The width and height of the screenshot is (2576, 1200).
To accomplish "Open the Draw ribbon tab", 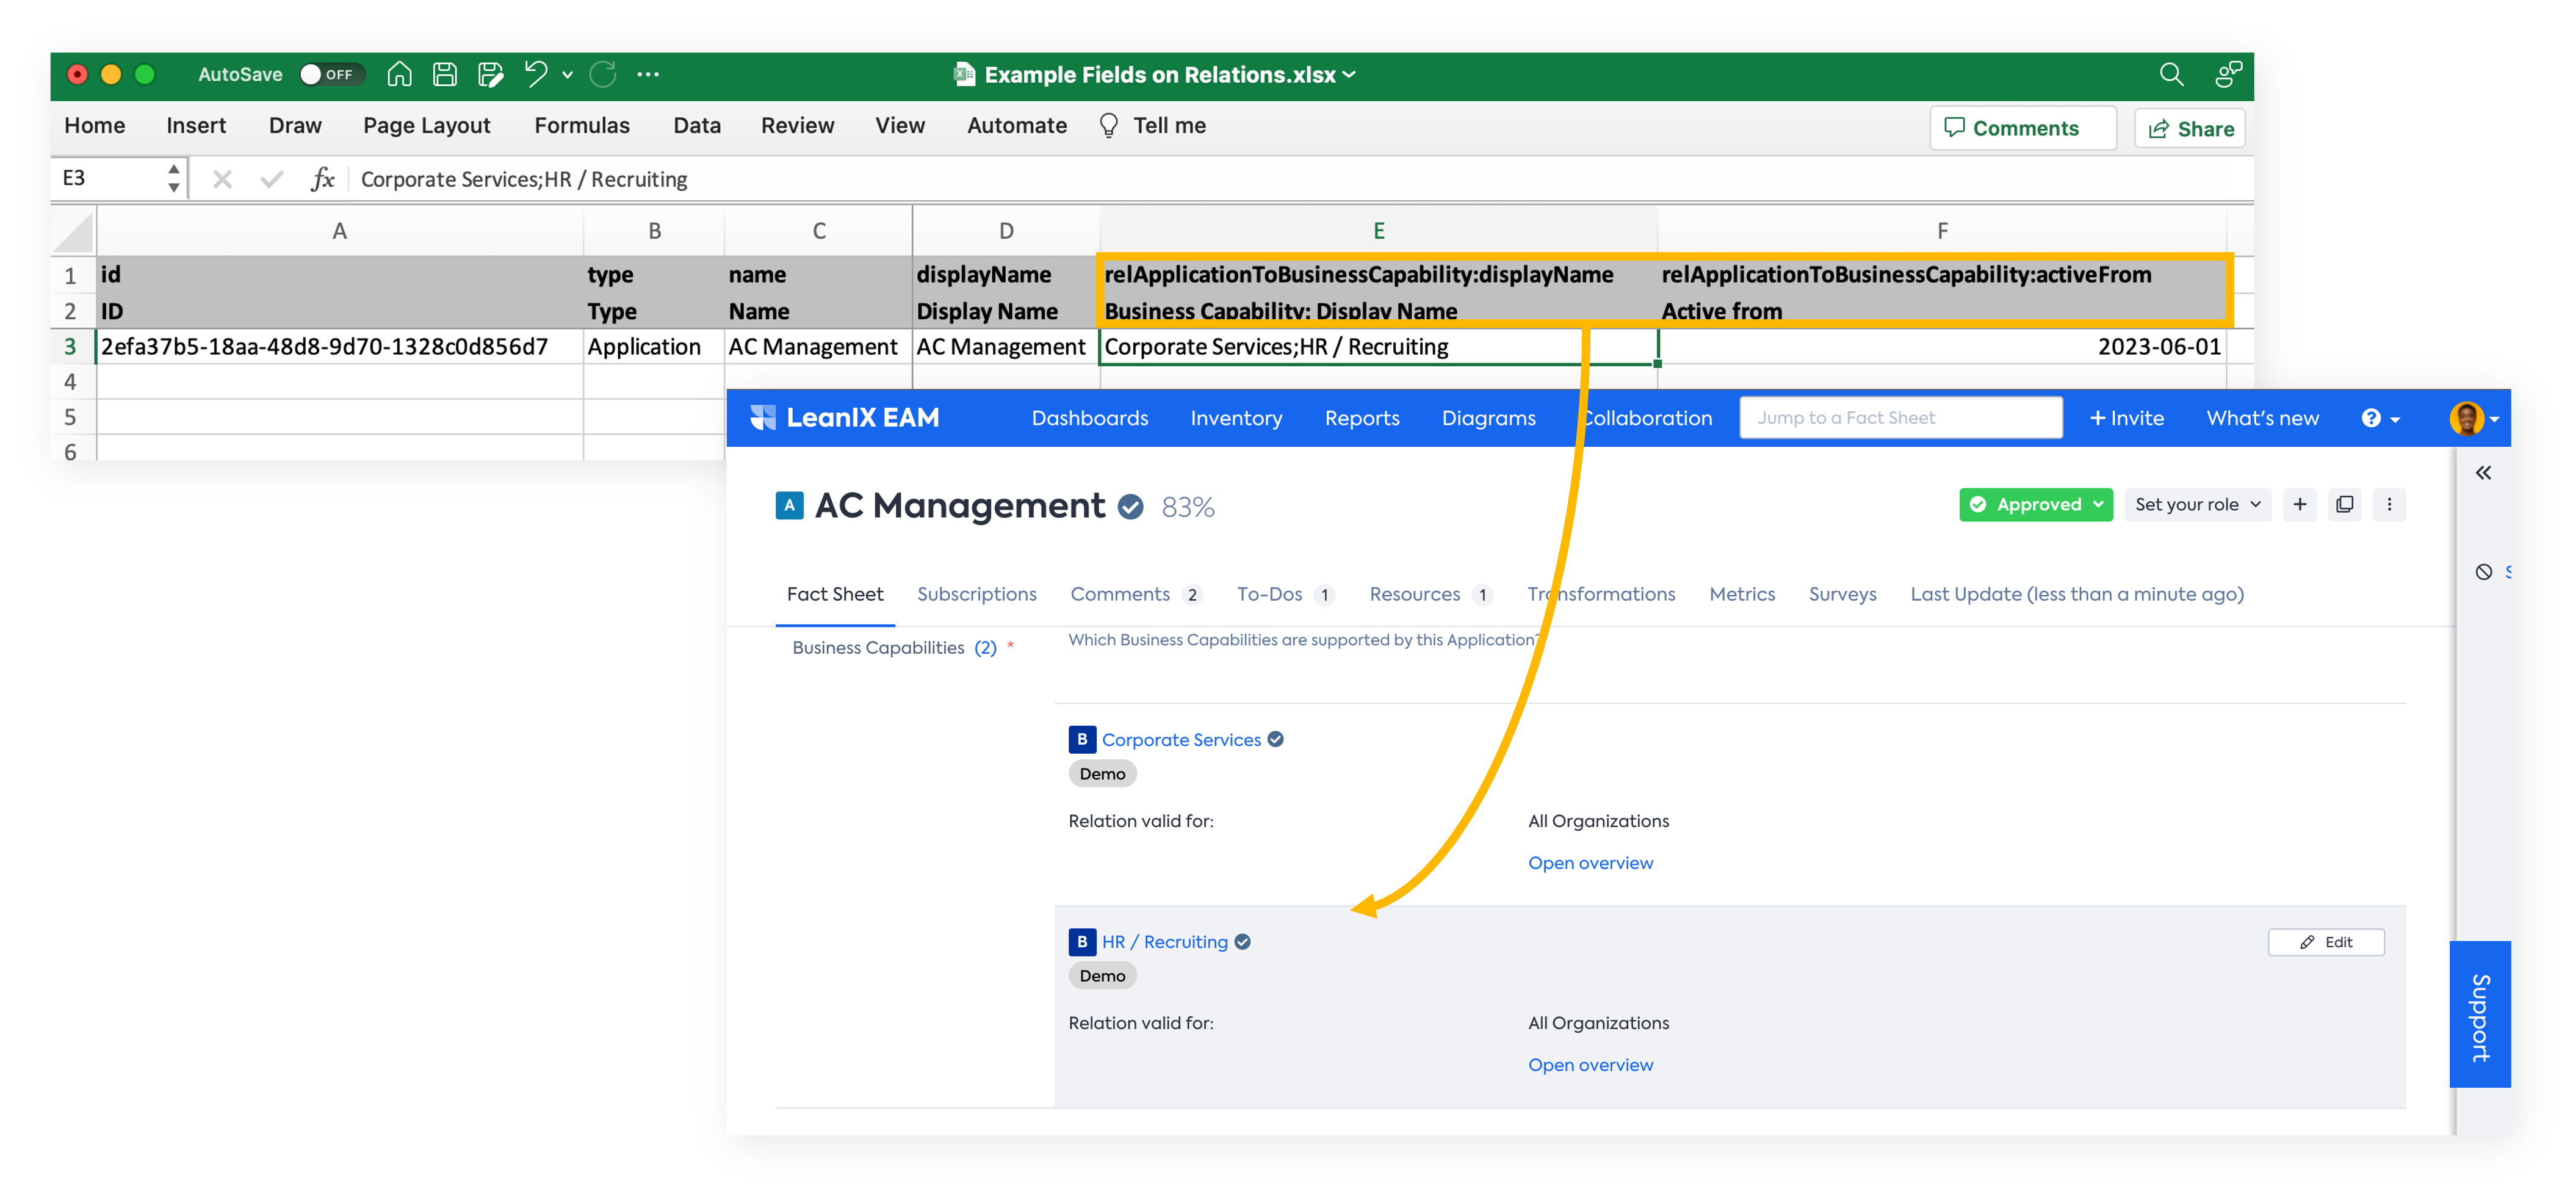I will coord(295,126).
